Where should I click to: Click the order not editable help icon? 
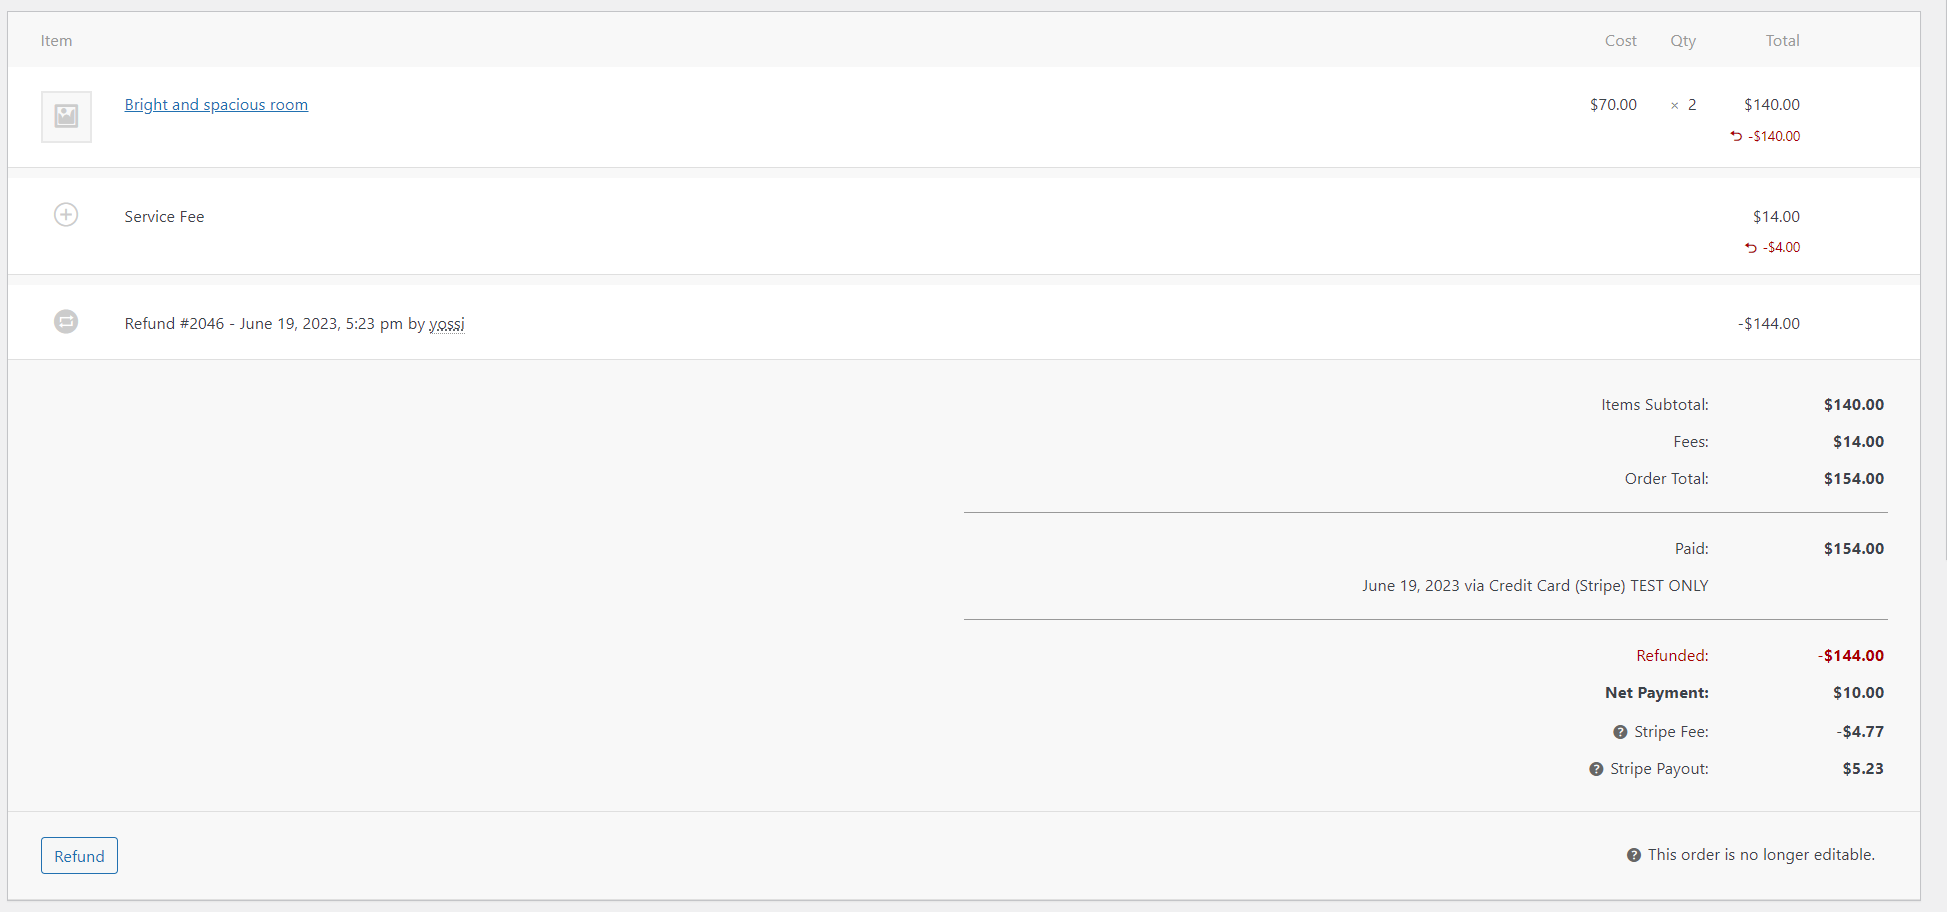(1634, 855)
